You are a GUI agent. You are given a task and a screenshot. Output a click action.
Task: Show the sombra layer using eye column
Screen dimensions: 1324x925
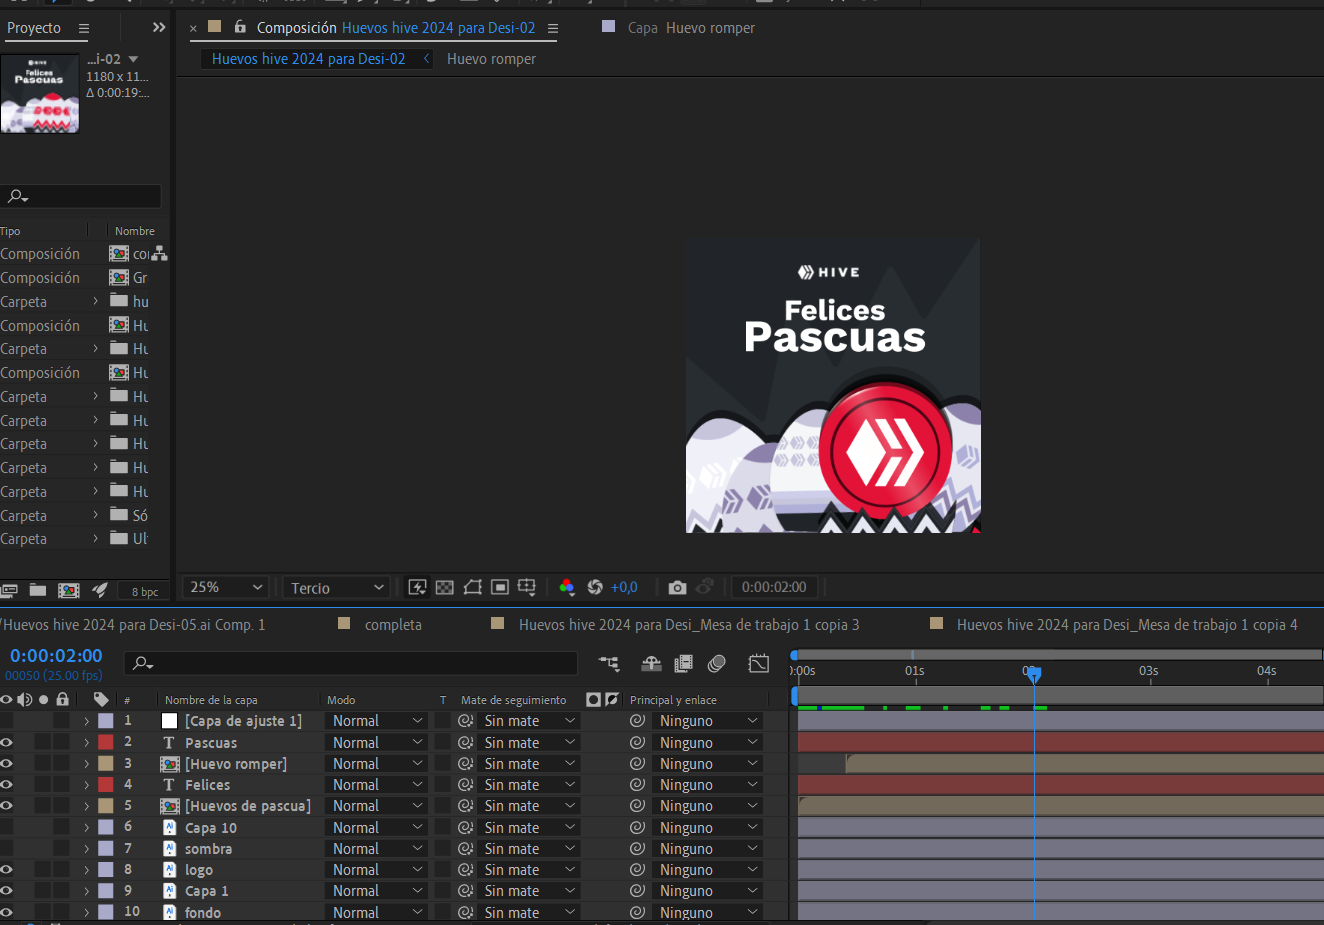point(7,848)
